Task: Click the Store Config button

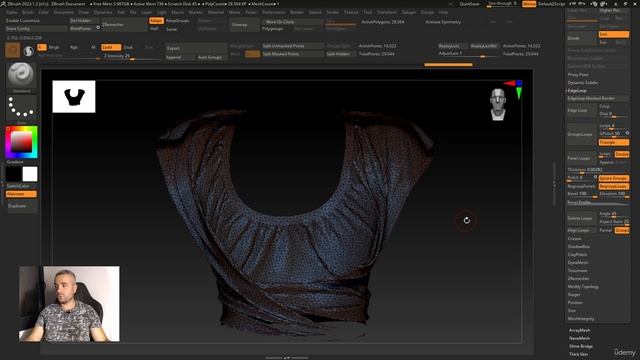Action: point(36,29)
